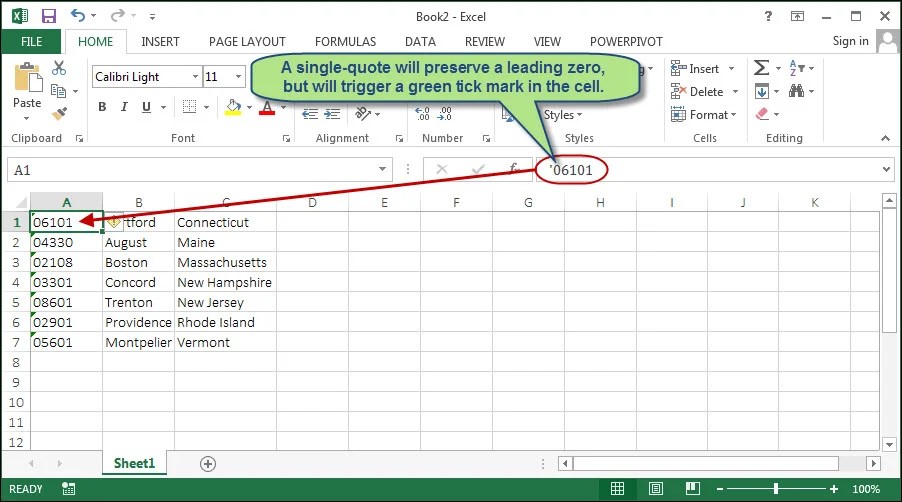Confirm entry with formula bar checkmark
Image resolution: width=902 pixels, height=502 pixels.
point(477,169)
